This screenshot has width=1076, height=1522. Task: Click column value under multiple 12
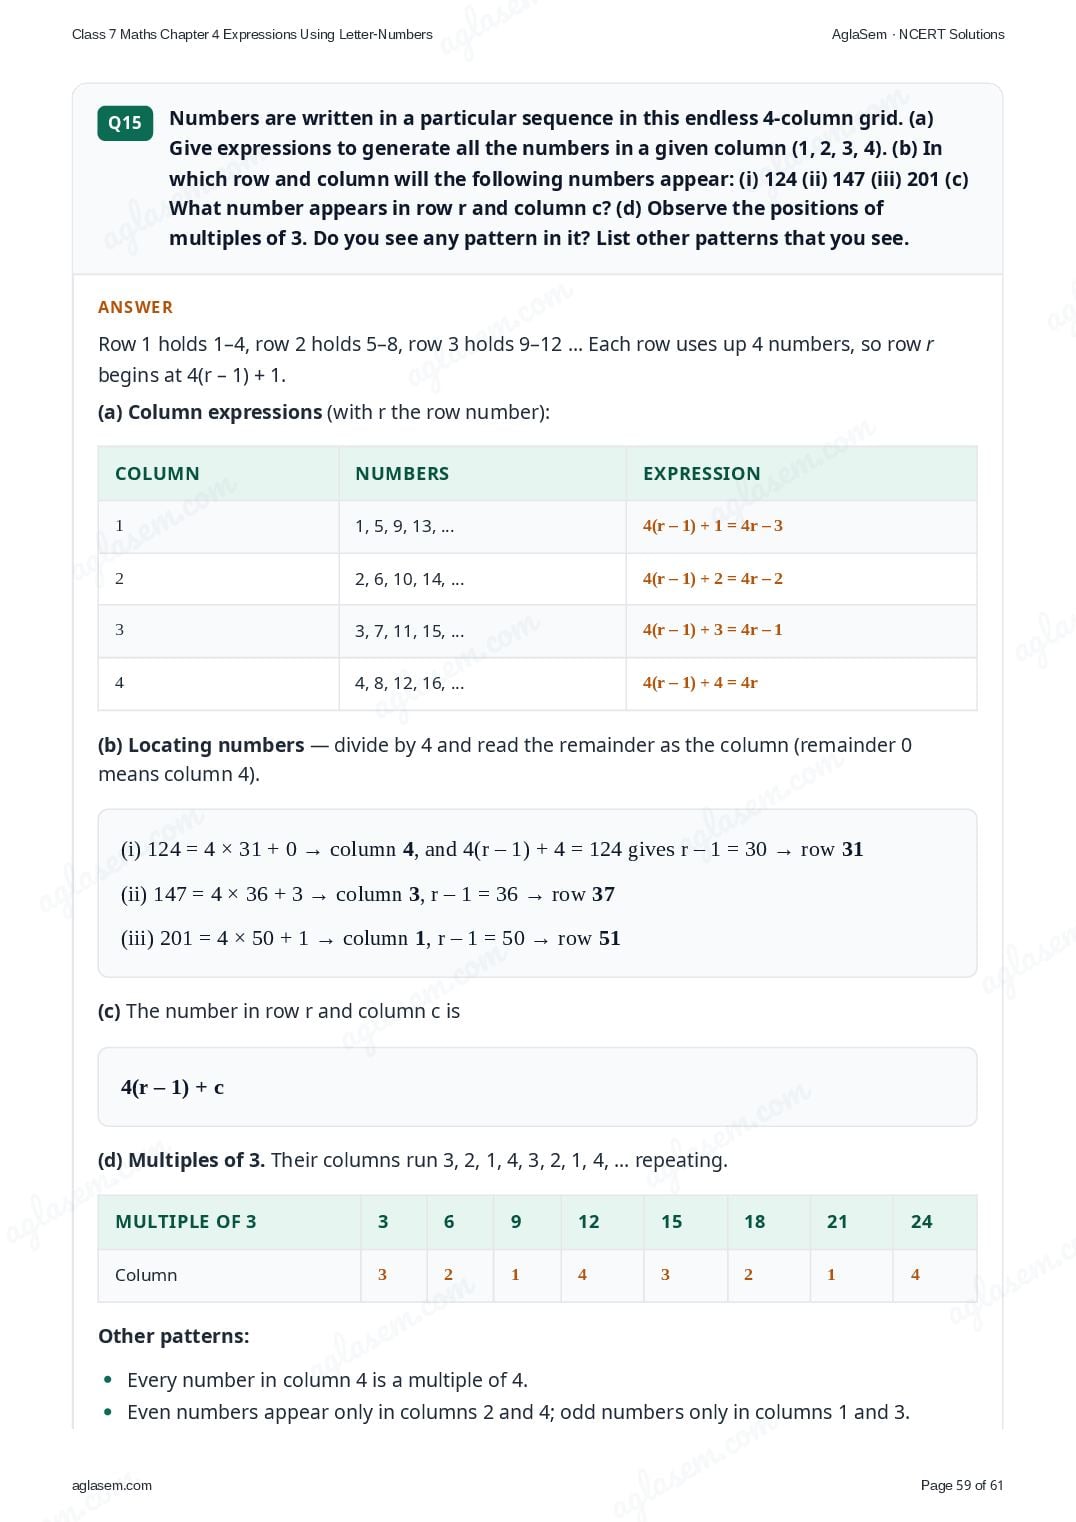point(582,1275)
